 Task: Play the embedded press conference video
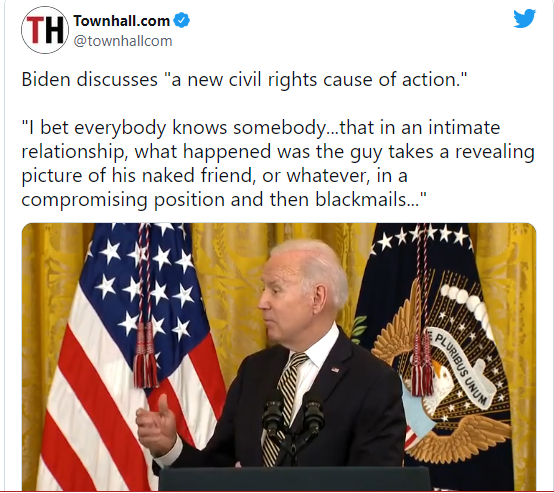tap(279, 357)
